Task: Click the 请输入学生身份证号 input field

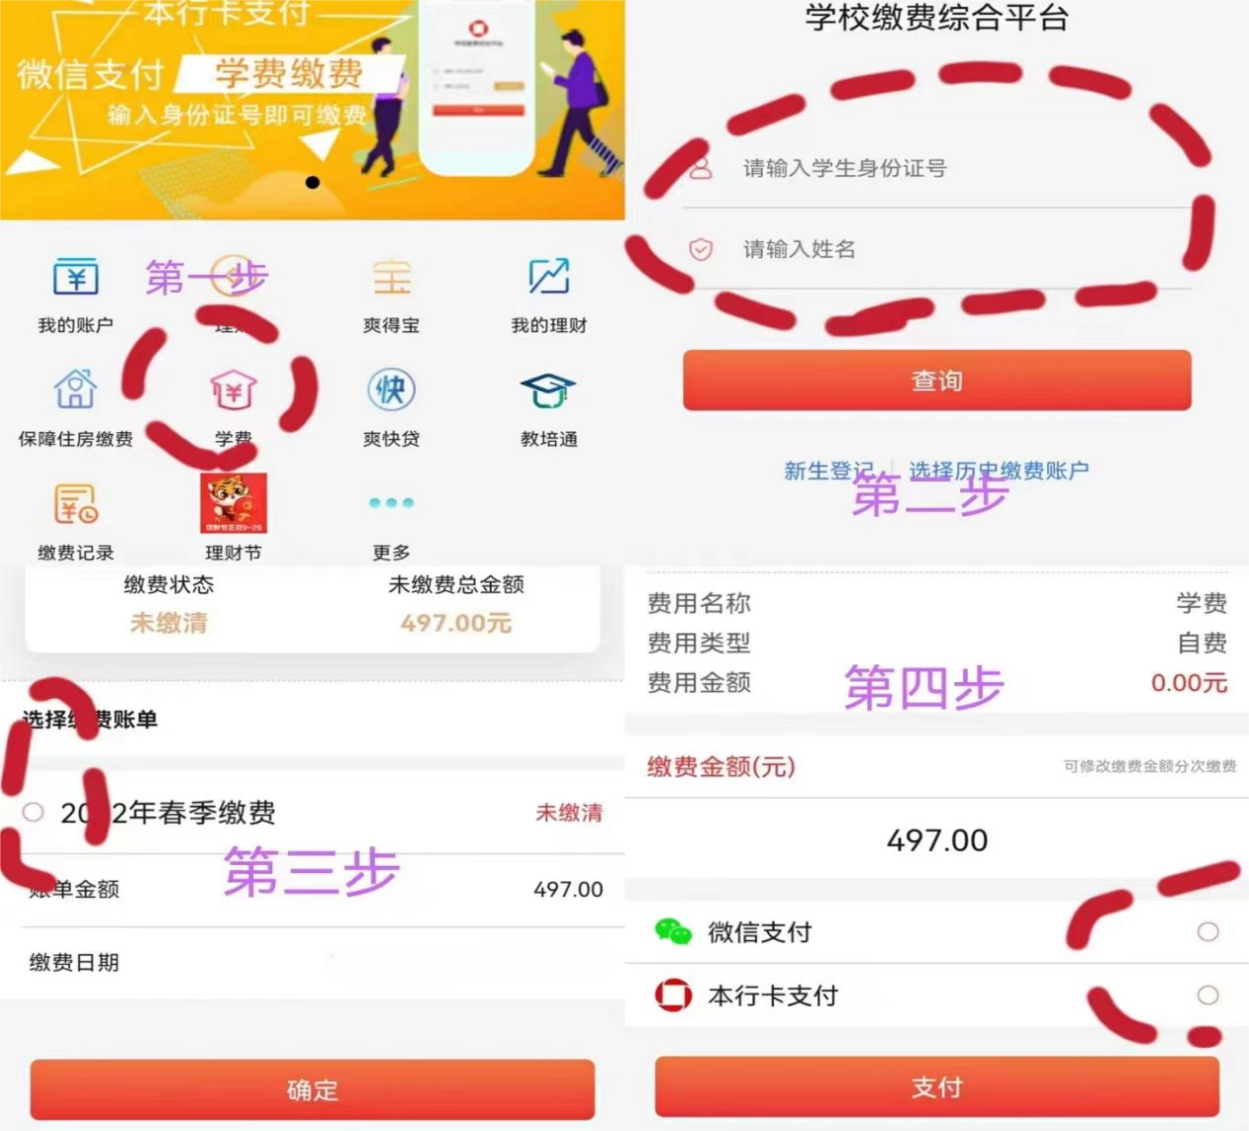Action: point(937,168)
